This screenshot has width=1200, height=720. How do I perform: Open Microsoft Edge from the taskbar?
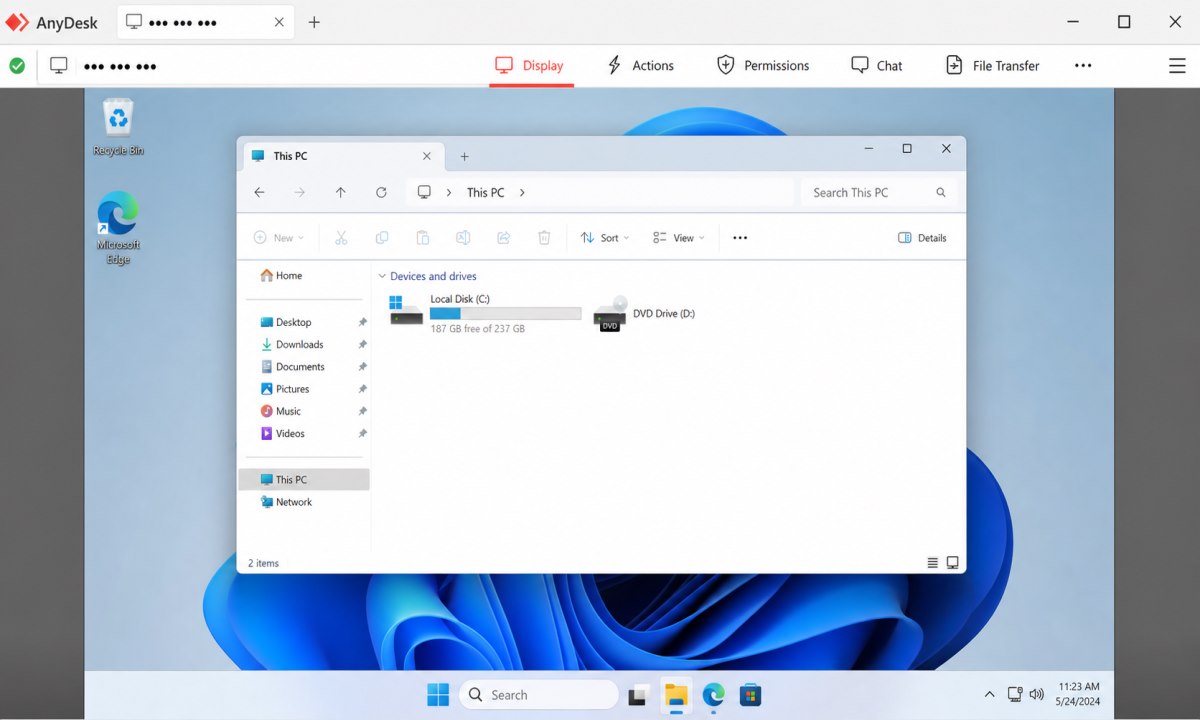[x=713, y=694]
